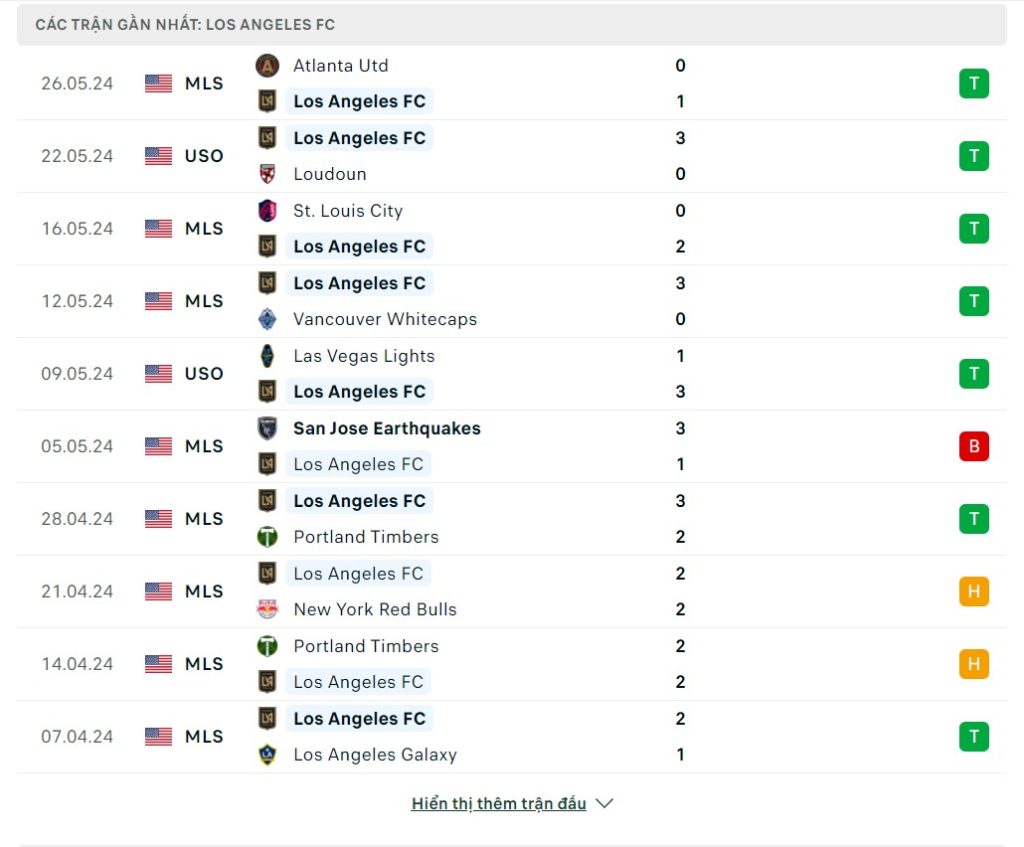The height and width of the screenshot is (847, 1024).
Task: Click green T badge for 26.05.24 match
Action: pos(973,83)
